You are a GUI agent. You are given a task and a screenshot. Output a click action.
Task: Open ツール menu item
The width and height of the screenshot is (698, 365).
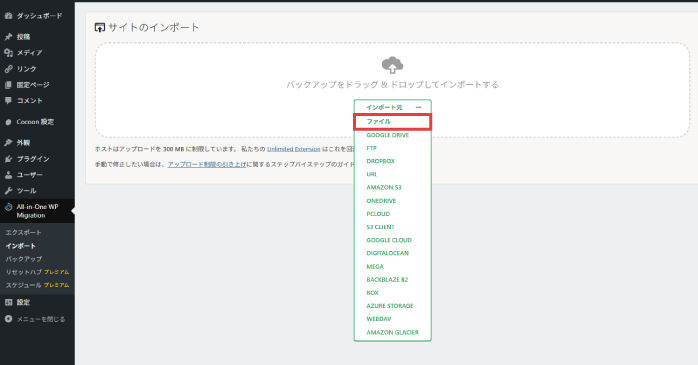[x=26, y=191]
